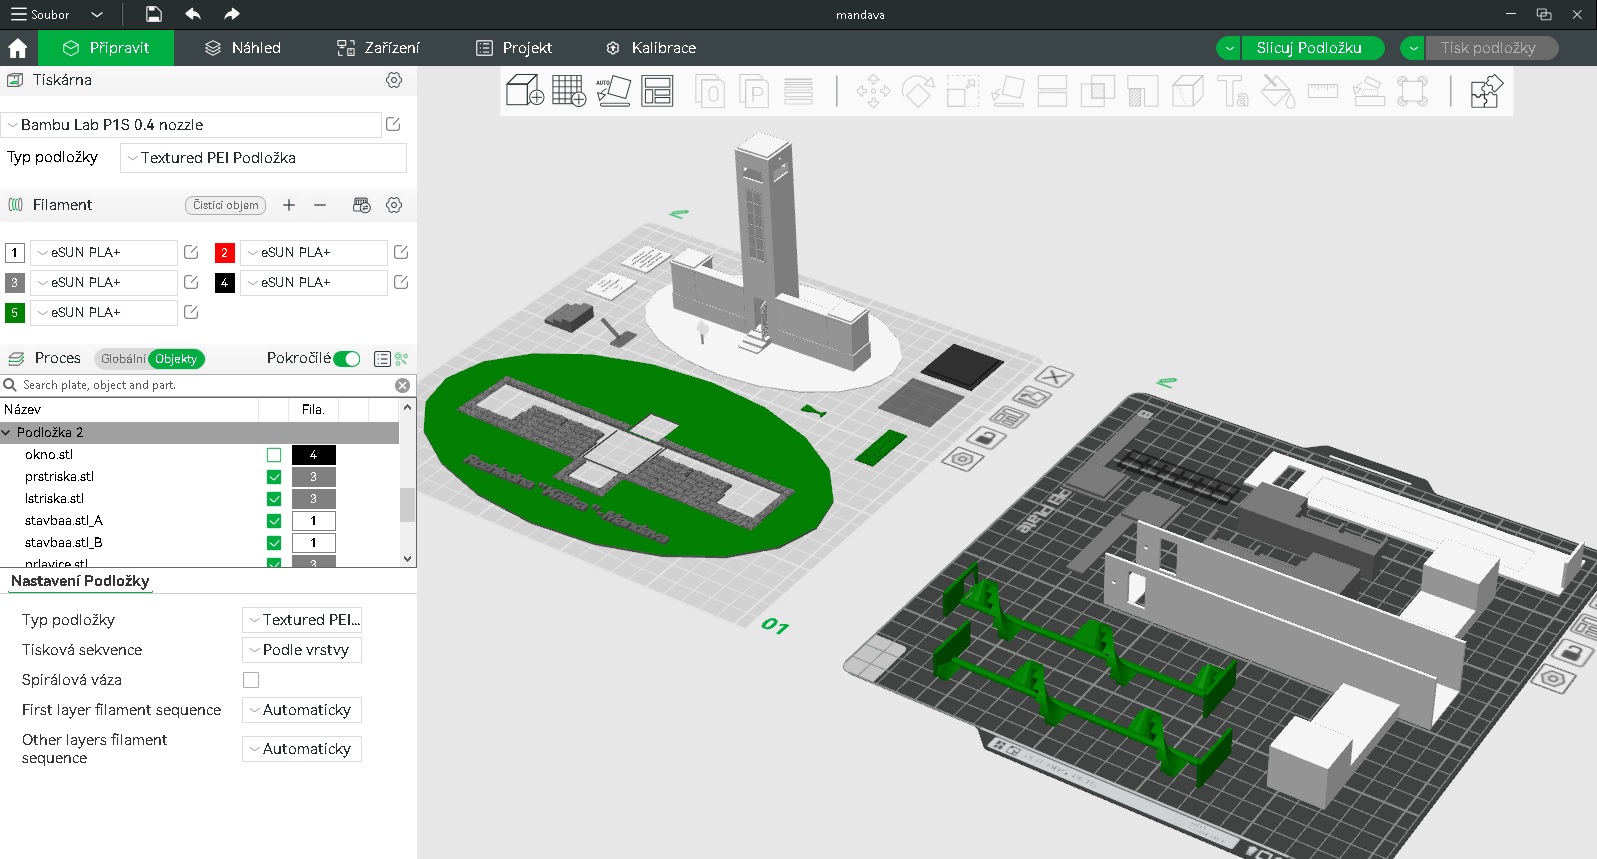Click the Slicuj Podložku button

(x=1313, y=48)
